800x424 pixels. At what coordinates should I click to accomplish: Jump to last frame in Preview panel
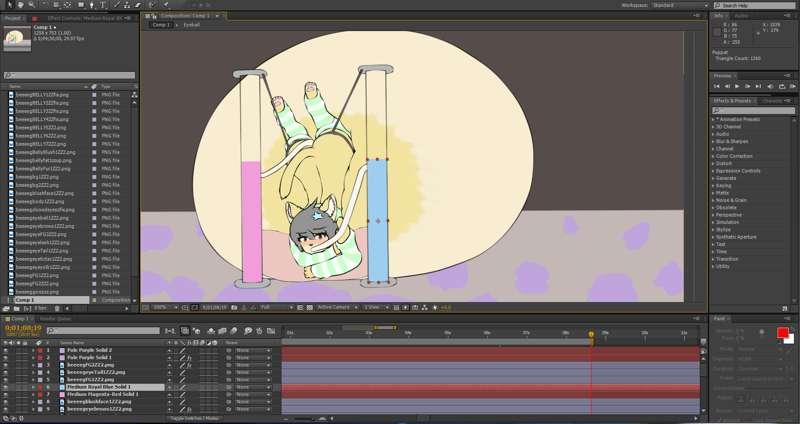point(758,87)
